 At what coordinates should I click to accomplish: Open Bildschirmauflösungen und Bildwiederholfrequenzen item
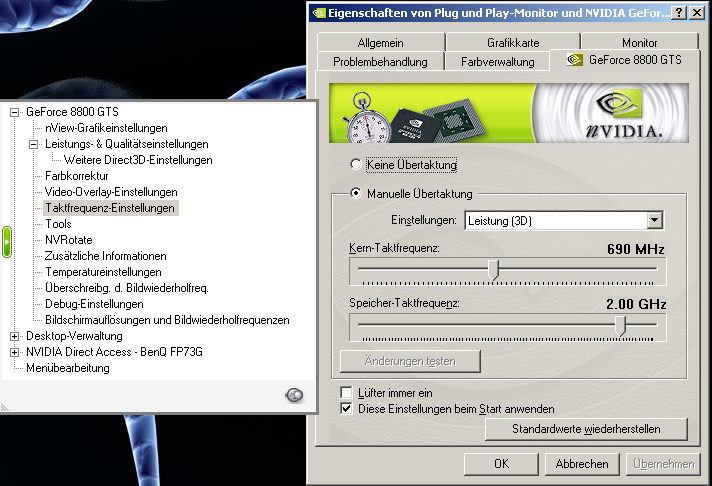[x=167, y=320]
